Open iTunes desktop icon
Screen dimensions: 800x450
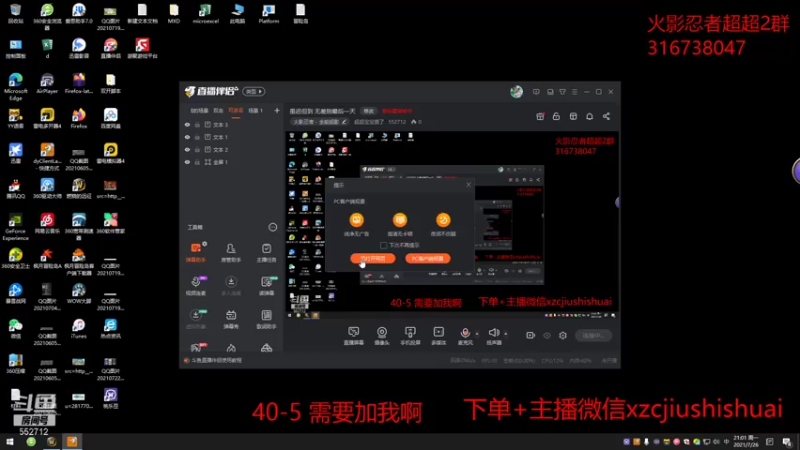point(79,329)
